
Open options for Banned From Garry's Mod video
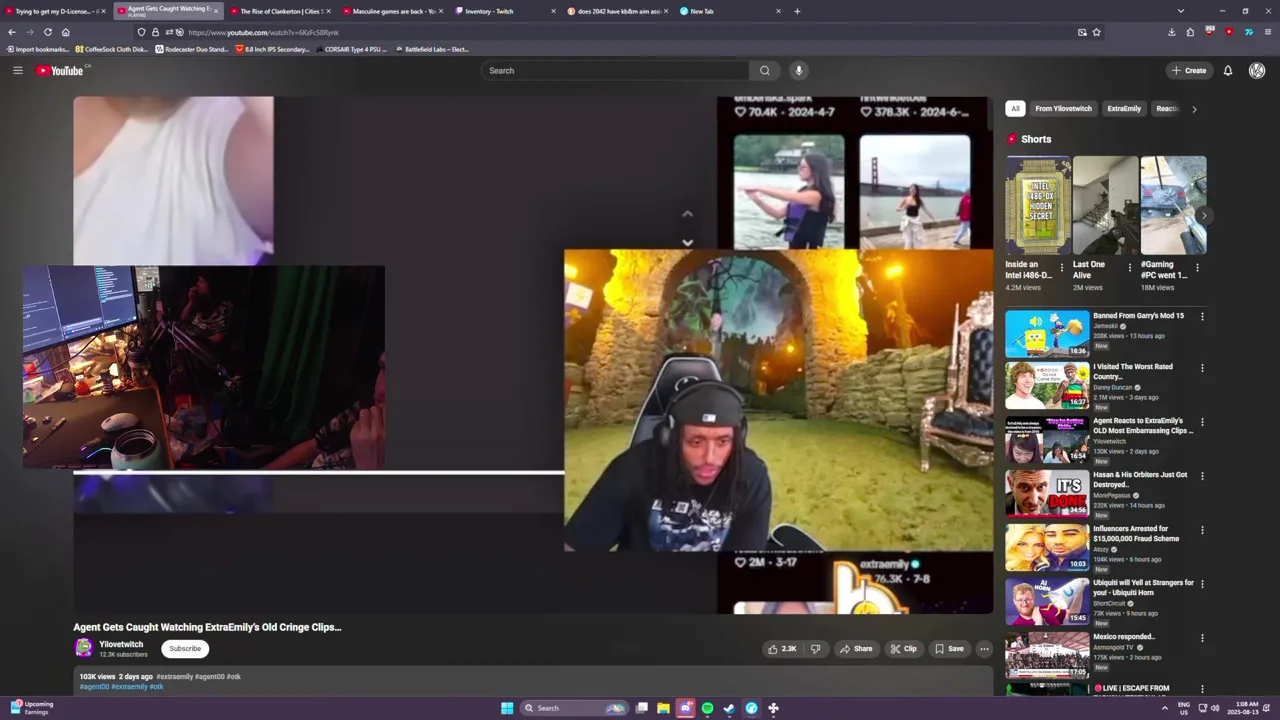coord(1202,316)
